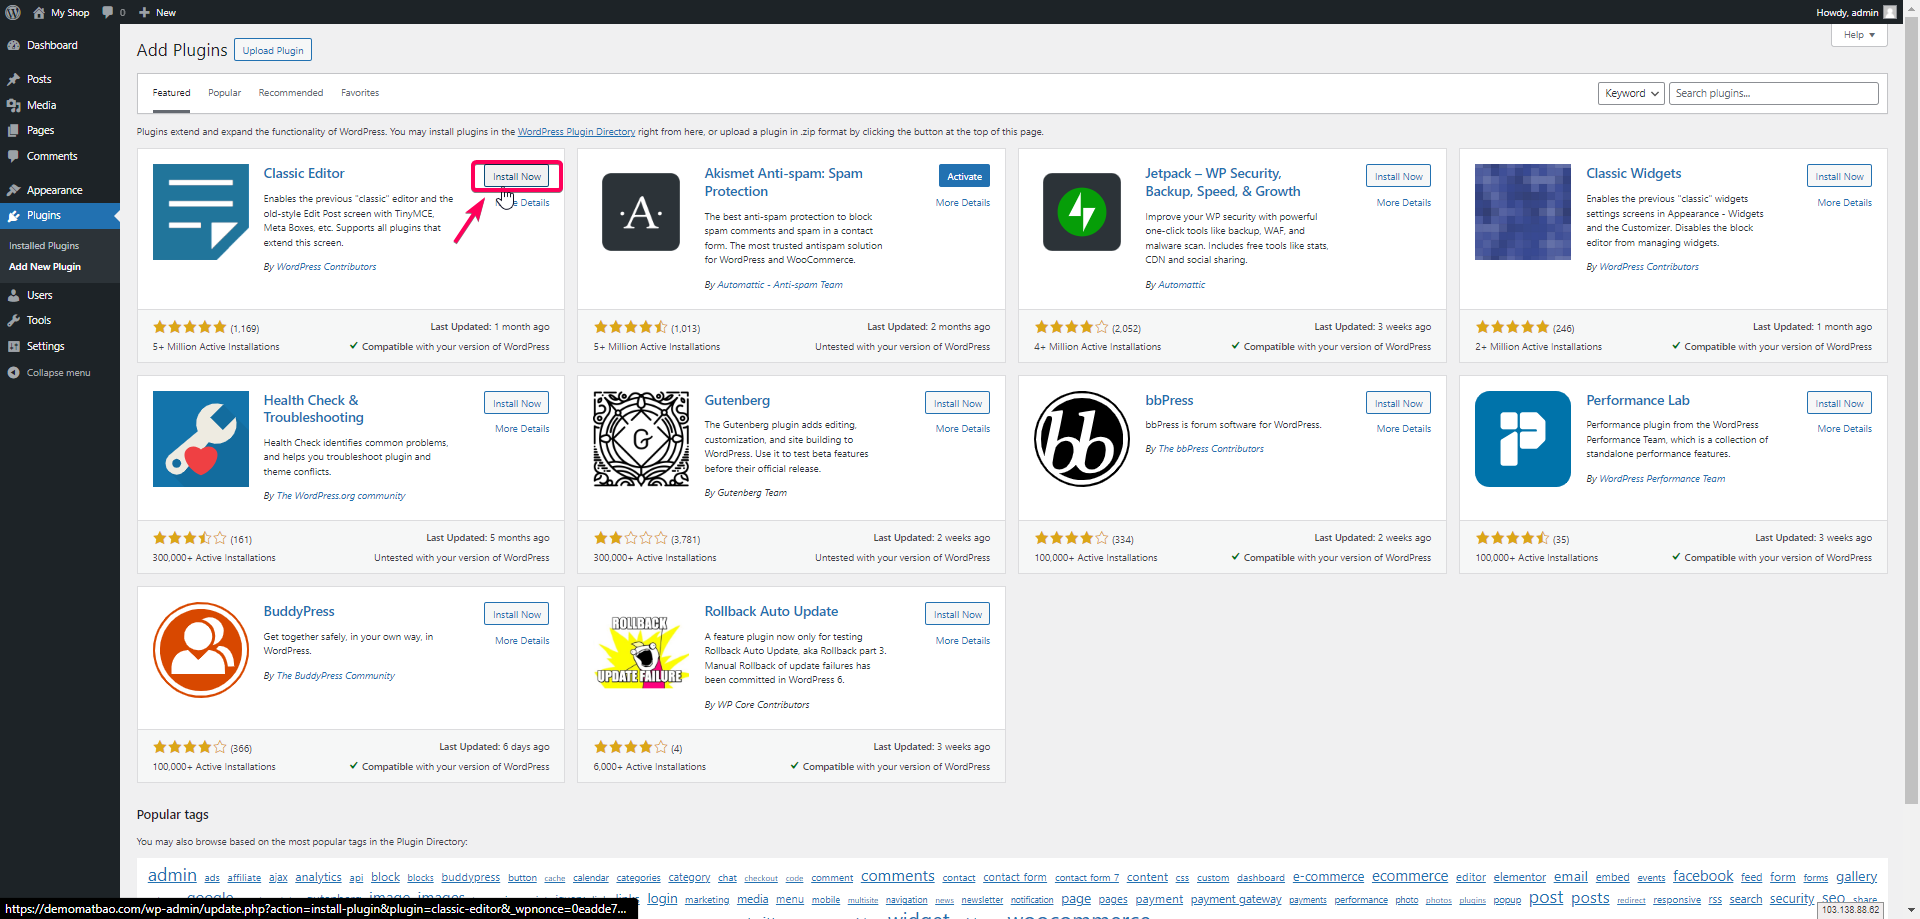
Task: Click the Classic Widgets plugin icon
Action: point(1523,212)
